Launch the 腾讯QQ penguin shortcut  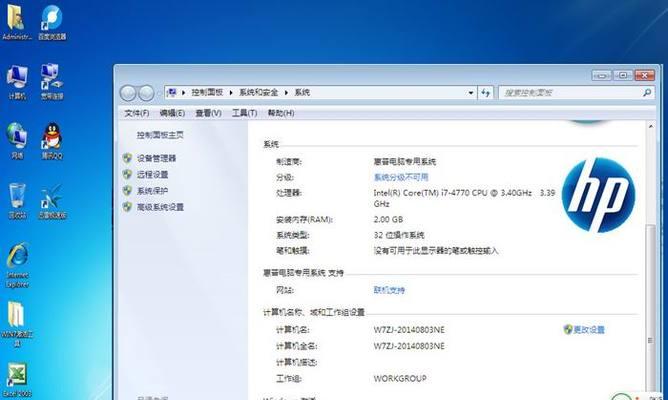click(x=52, y=141)
